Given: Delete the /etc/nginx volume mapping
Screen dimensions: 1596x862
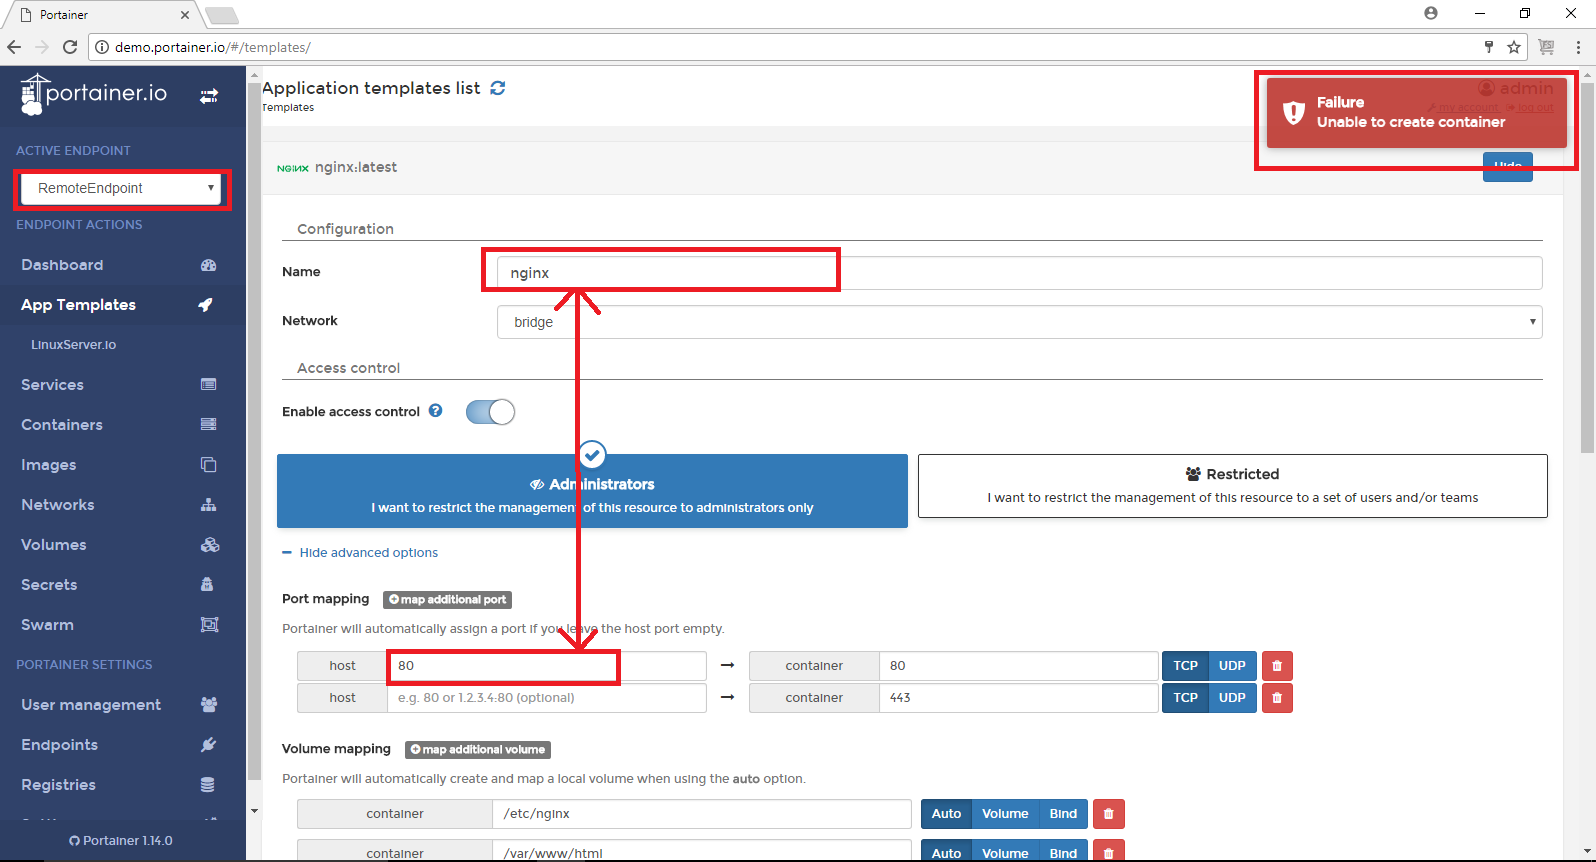Looking at the screenshot, I should point(1109,814).
